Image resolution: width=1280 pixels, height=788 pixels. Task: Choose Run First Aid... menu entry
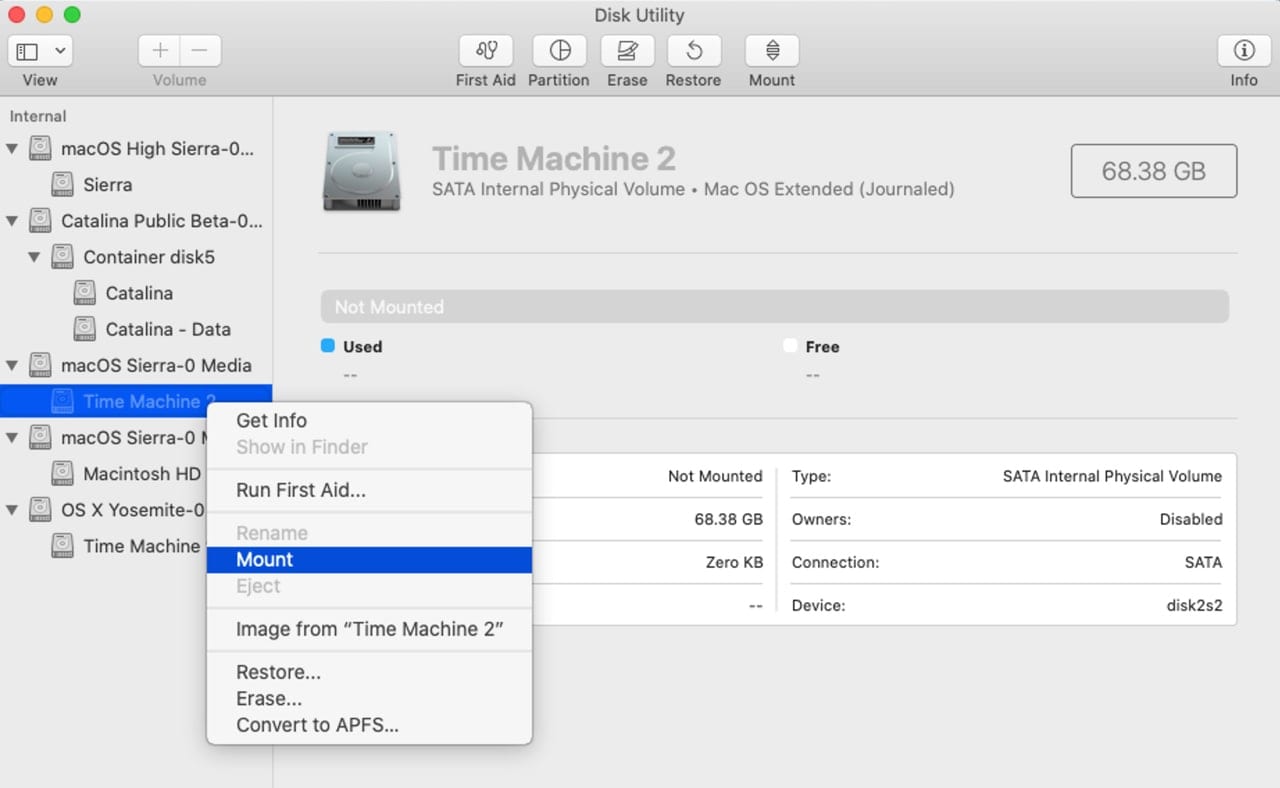(x=300, y=490)
